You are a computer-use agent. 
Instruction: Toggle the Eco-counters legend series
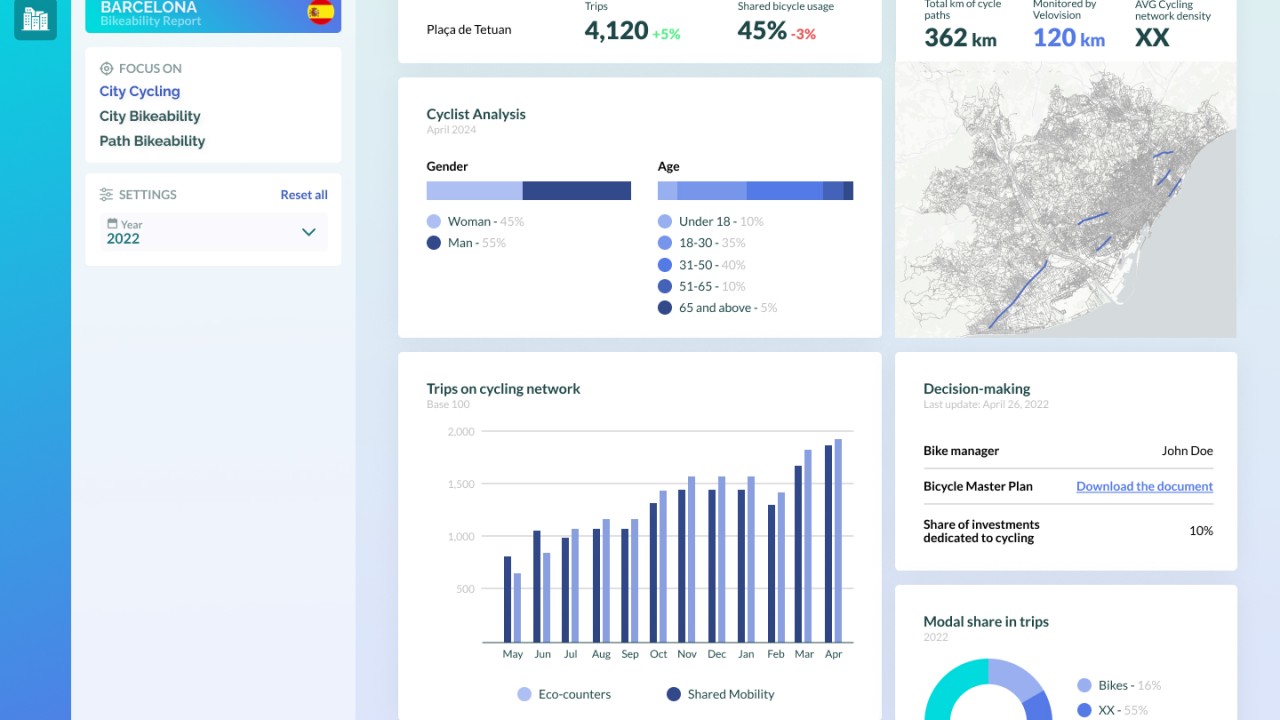(524, 694)
